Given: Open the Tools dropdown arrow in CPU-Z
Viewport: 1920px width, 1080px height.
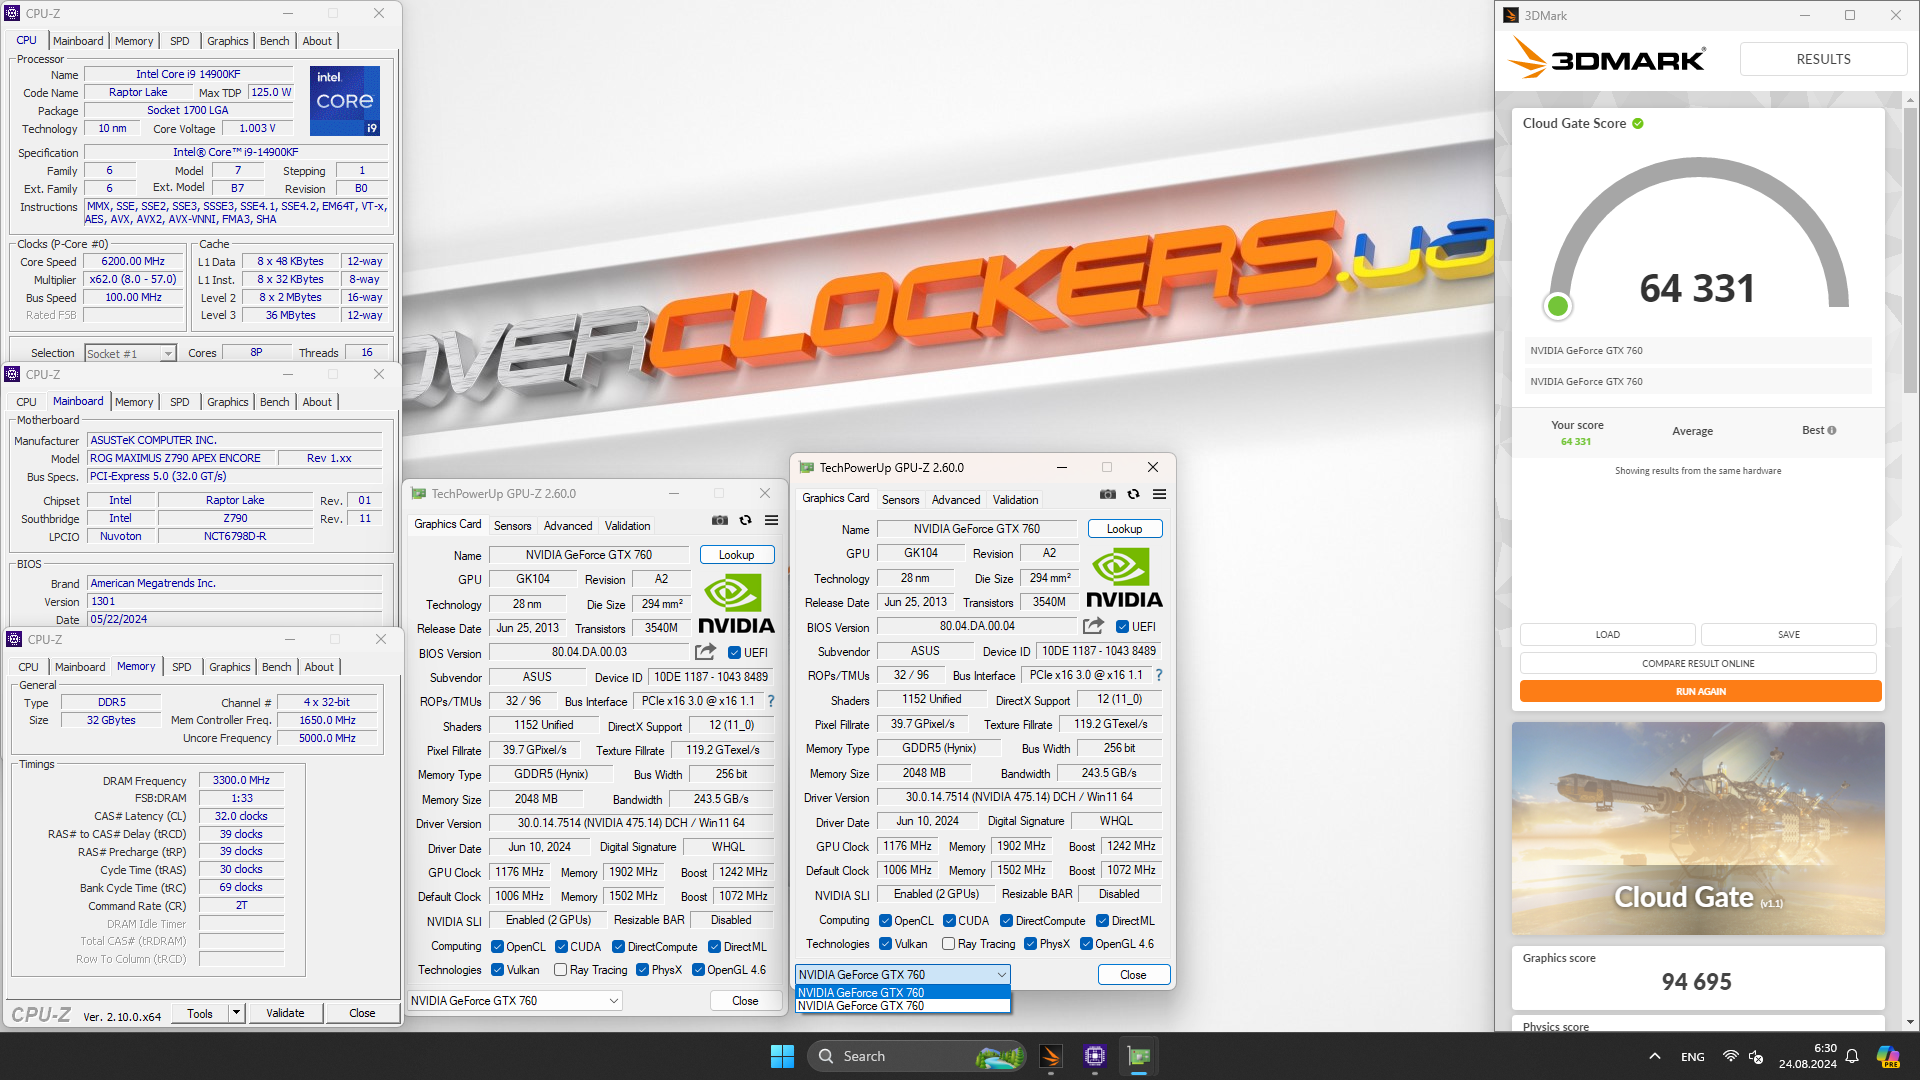Looking at the screenshot, I should 236,1013.
